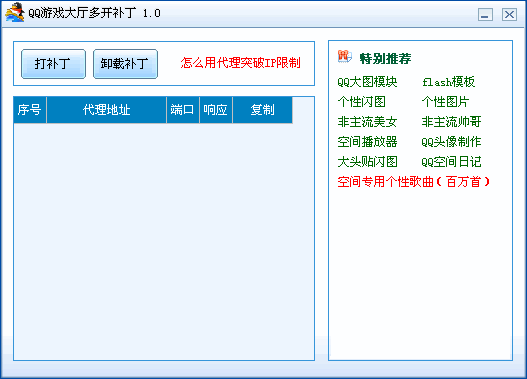Viewport: 527px width, 379px height.
Task: Close the QQ游戏大厅多开补丁 window
Action: (x=510, y=14)
